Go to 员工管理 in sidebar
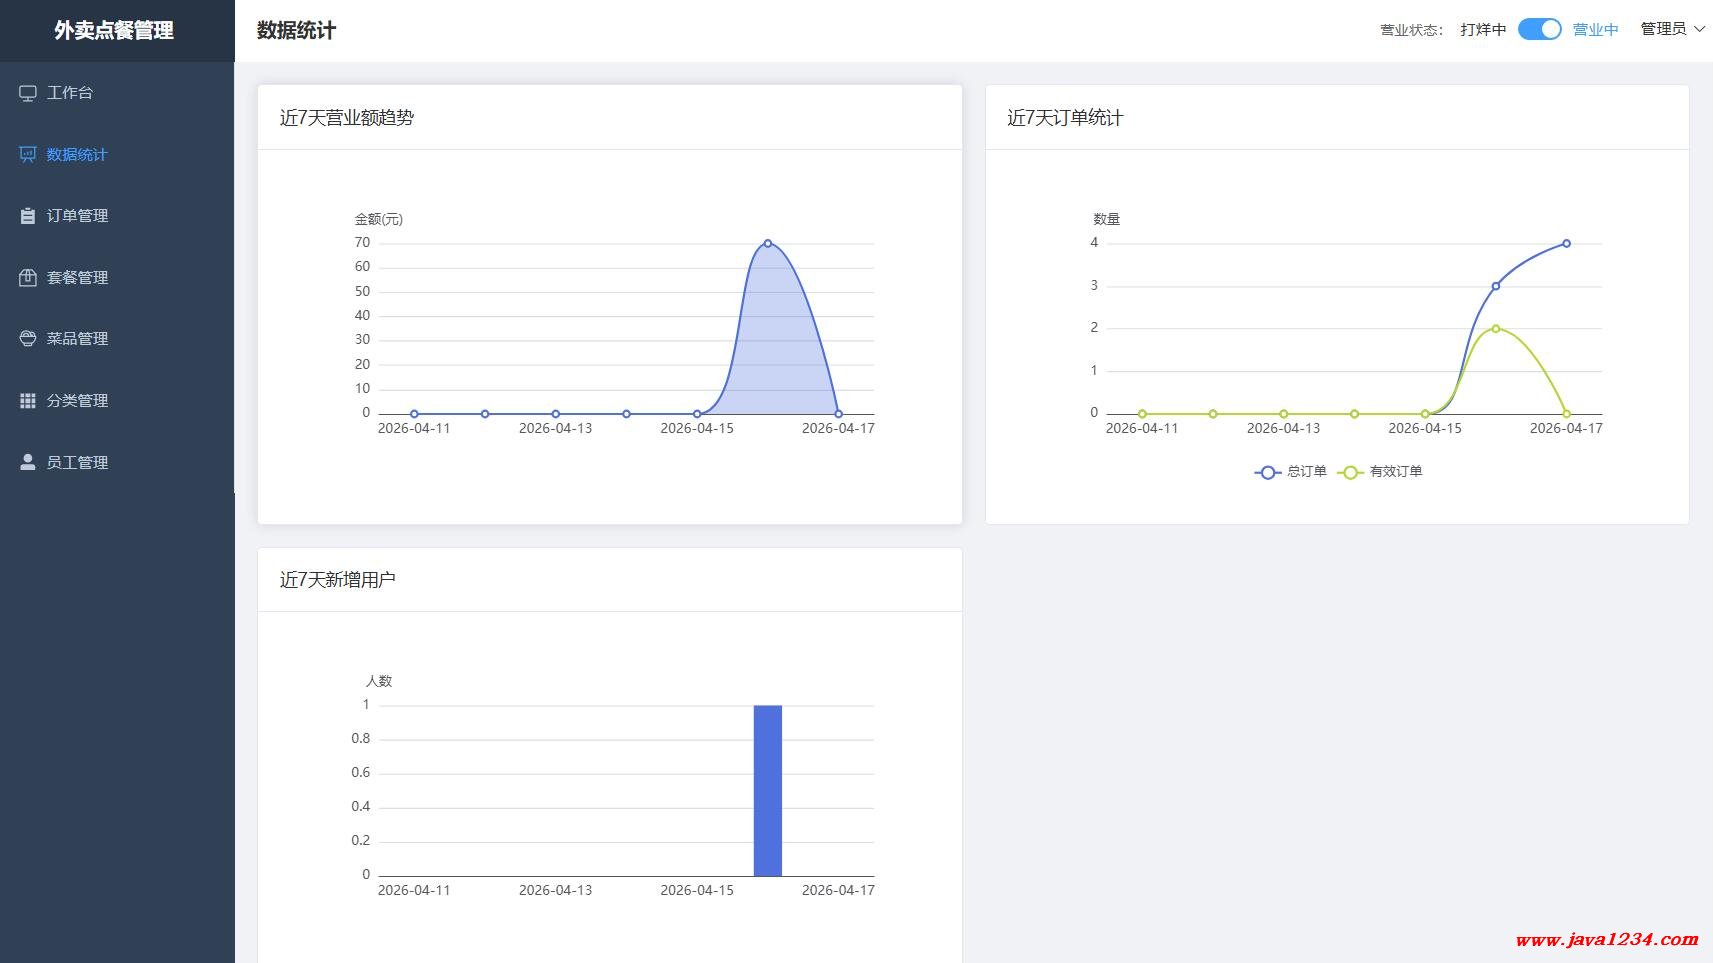The height and width of the screenshot is (963, 1713). coord(77,462)
